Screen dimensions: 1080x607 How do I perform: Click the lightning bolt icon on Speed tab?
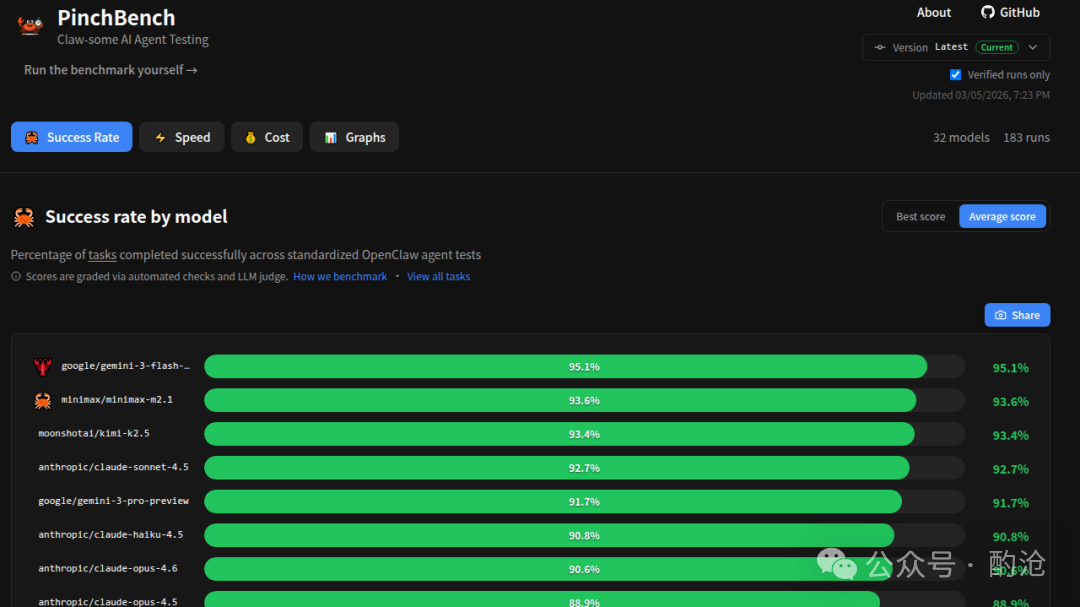pyautogui.click(x=160, y=137)
